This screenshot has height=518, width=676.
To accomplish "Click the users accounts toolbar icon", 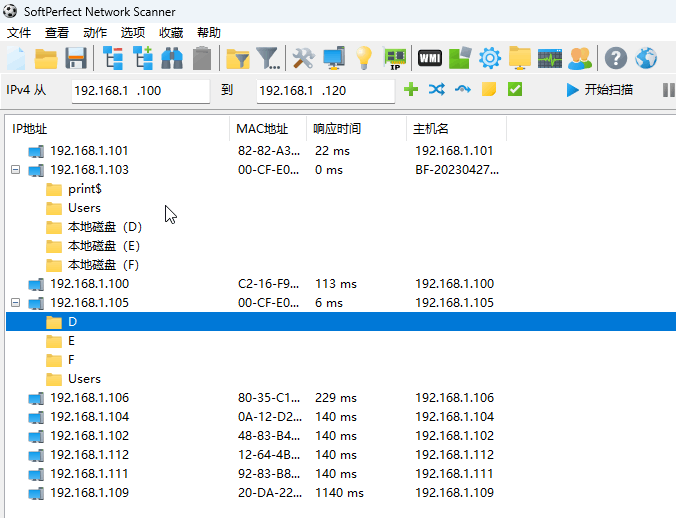I will click(x=580, y=58).
